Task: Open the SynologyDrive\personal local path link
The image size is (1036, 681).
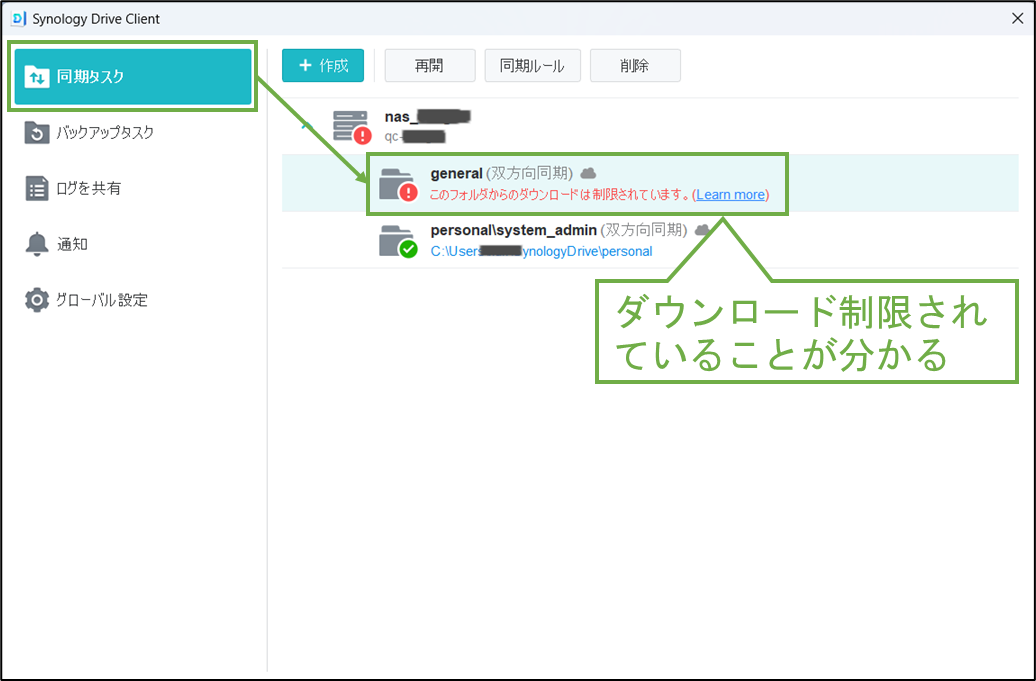Action: click(541, 252)
